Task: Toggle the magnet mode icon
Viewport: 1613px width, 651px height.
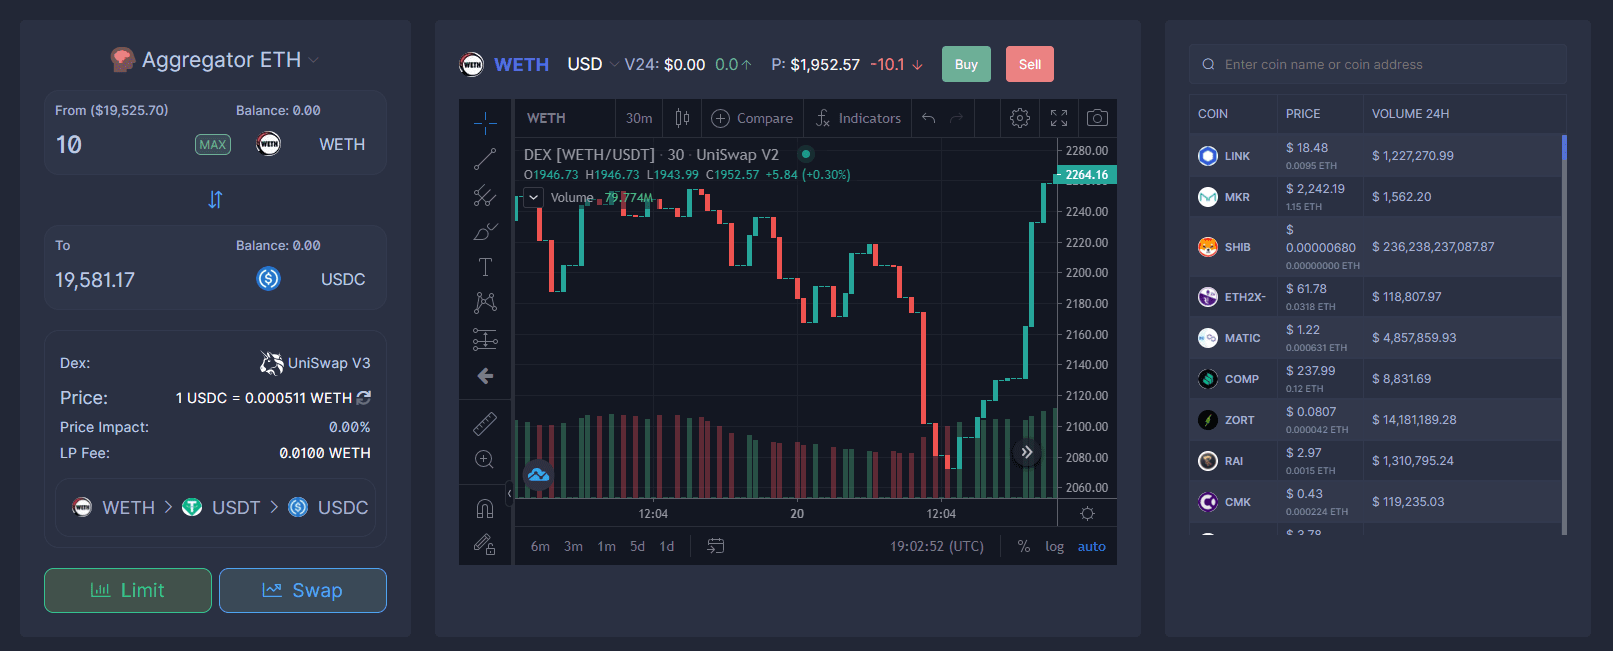Action: click(x=485, y=509)
